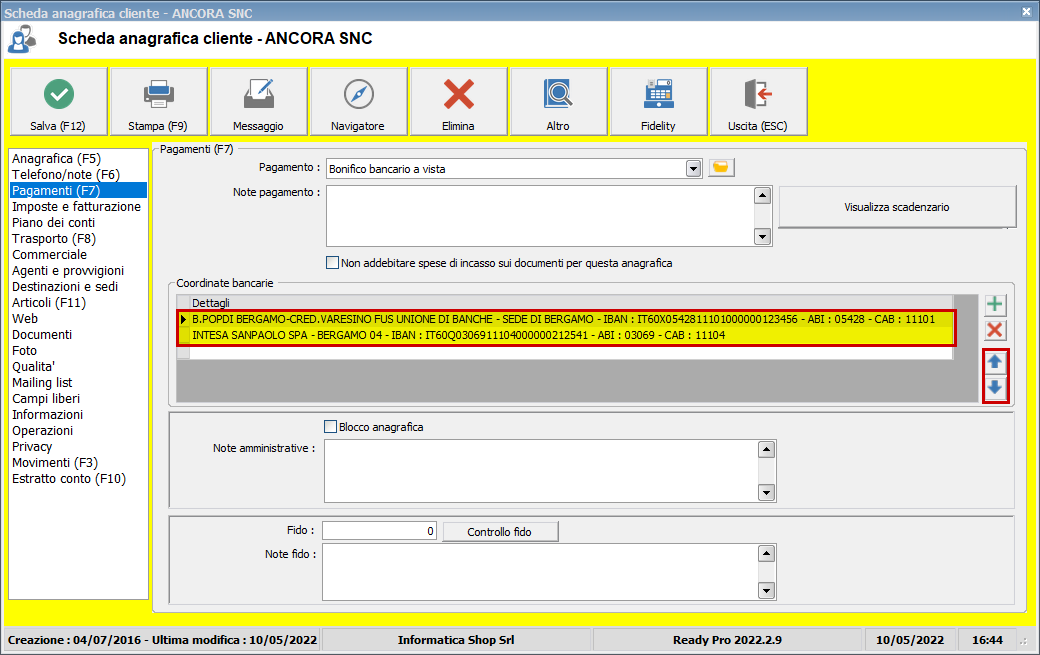1040x655 pixels.
Task: Open the Fidelity card function
Action: (659, 101)
